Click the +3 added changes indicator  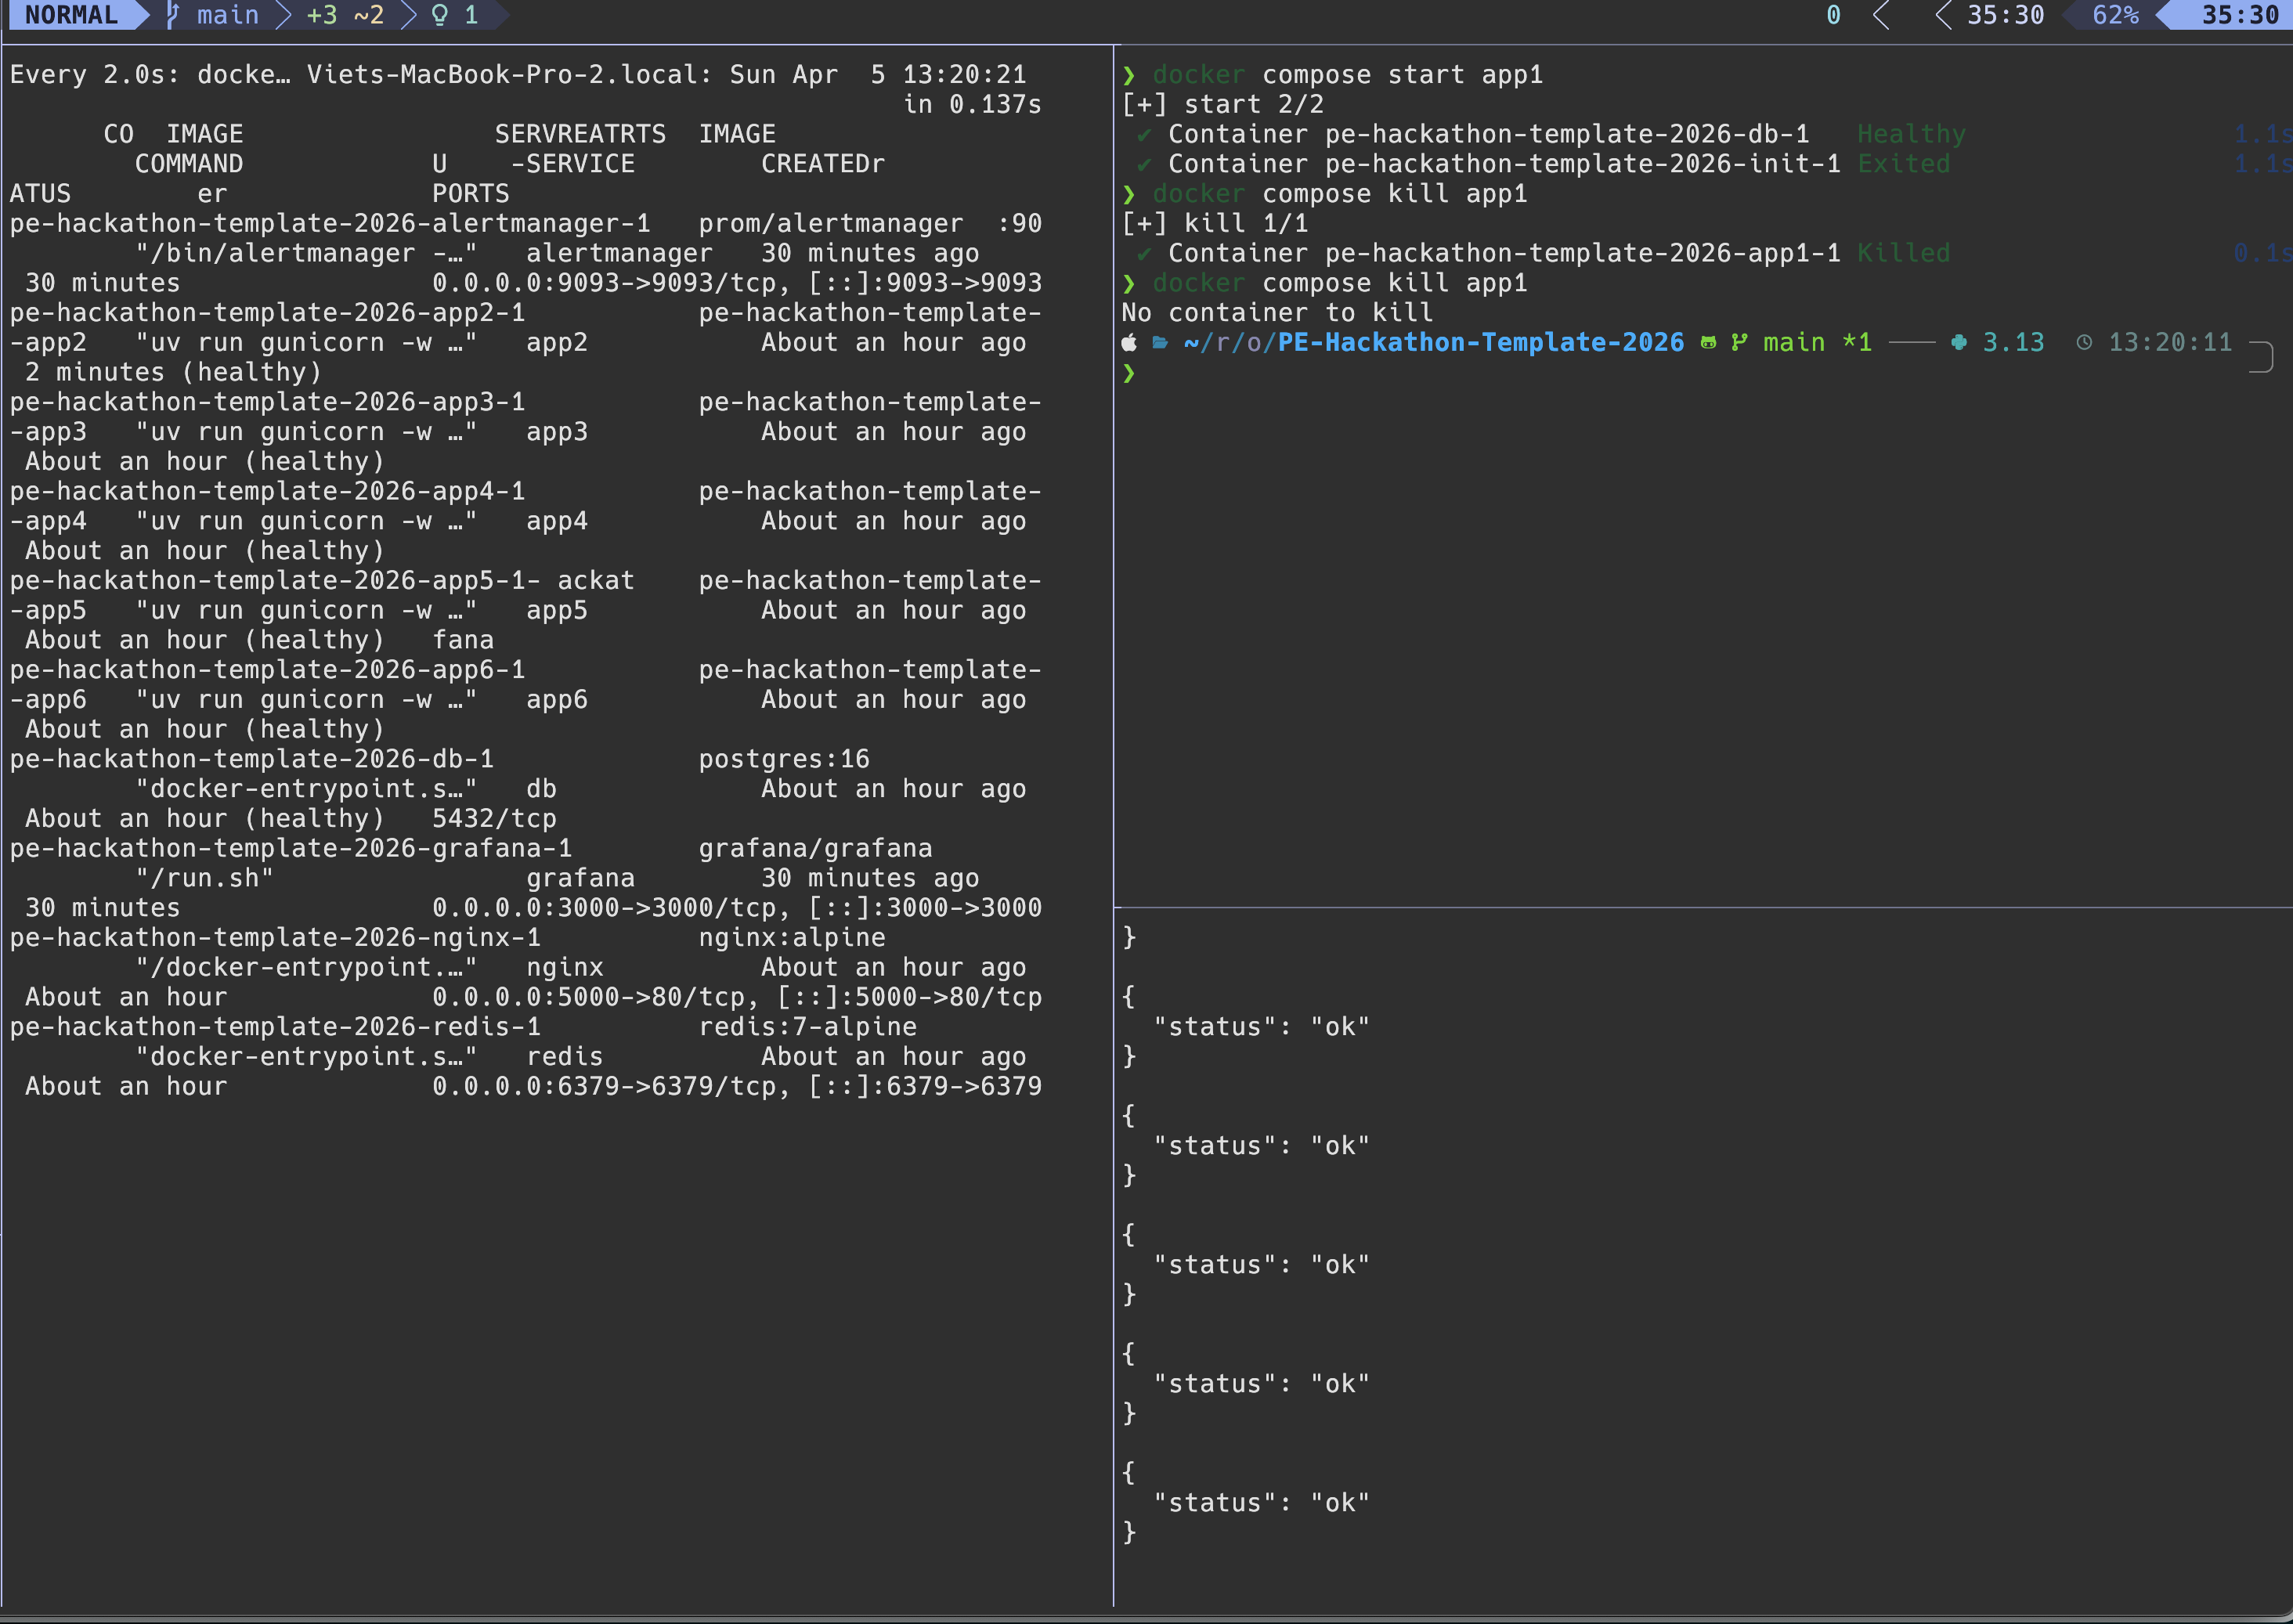[321, 15]
